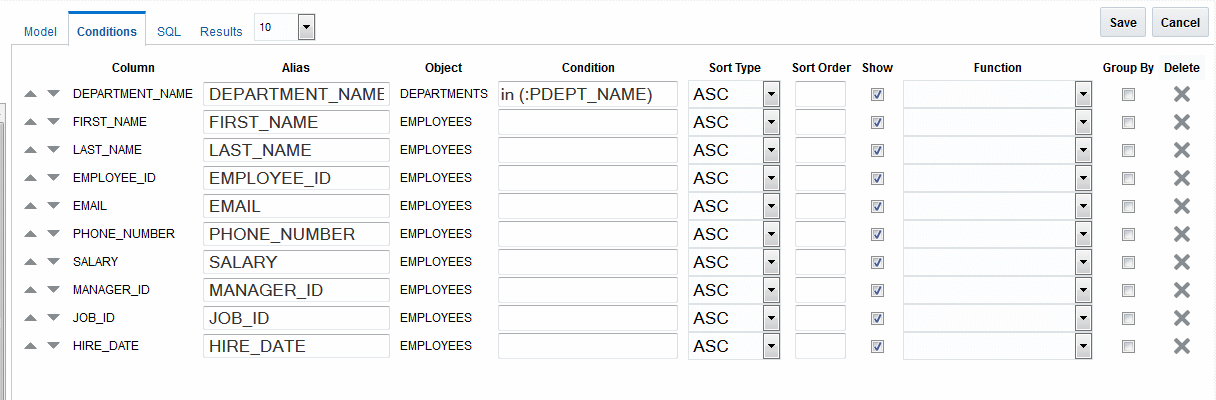Enable Group By for DEPARTMENT_NAME

[x=1128, y=94]
